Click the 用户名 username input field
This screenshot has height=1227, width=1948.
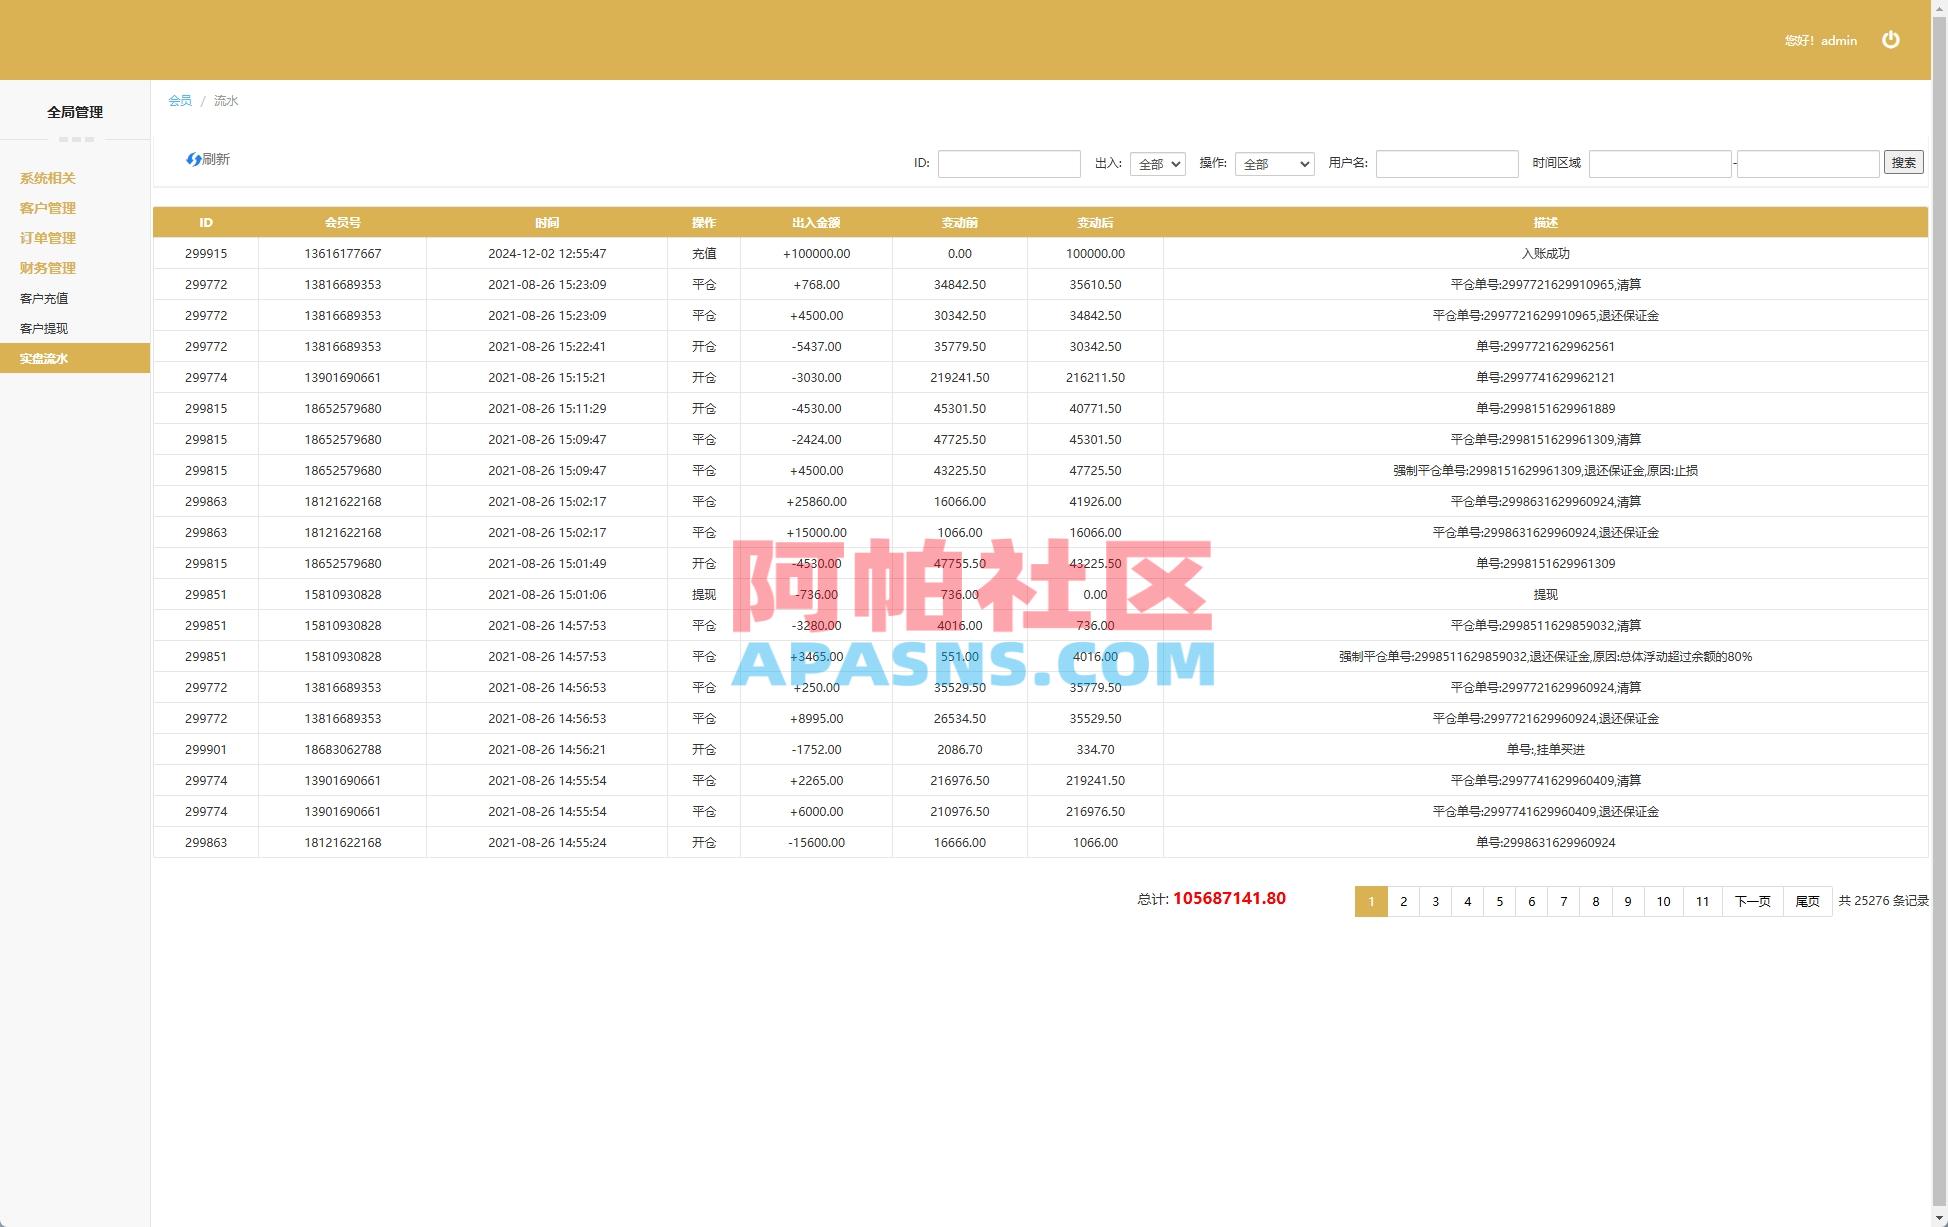click(1446, 163)
